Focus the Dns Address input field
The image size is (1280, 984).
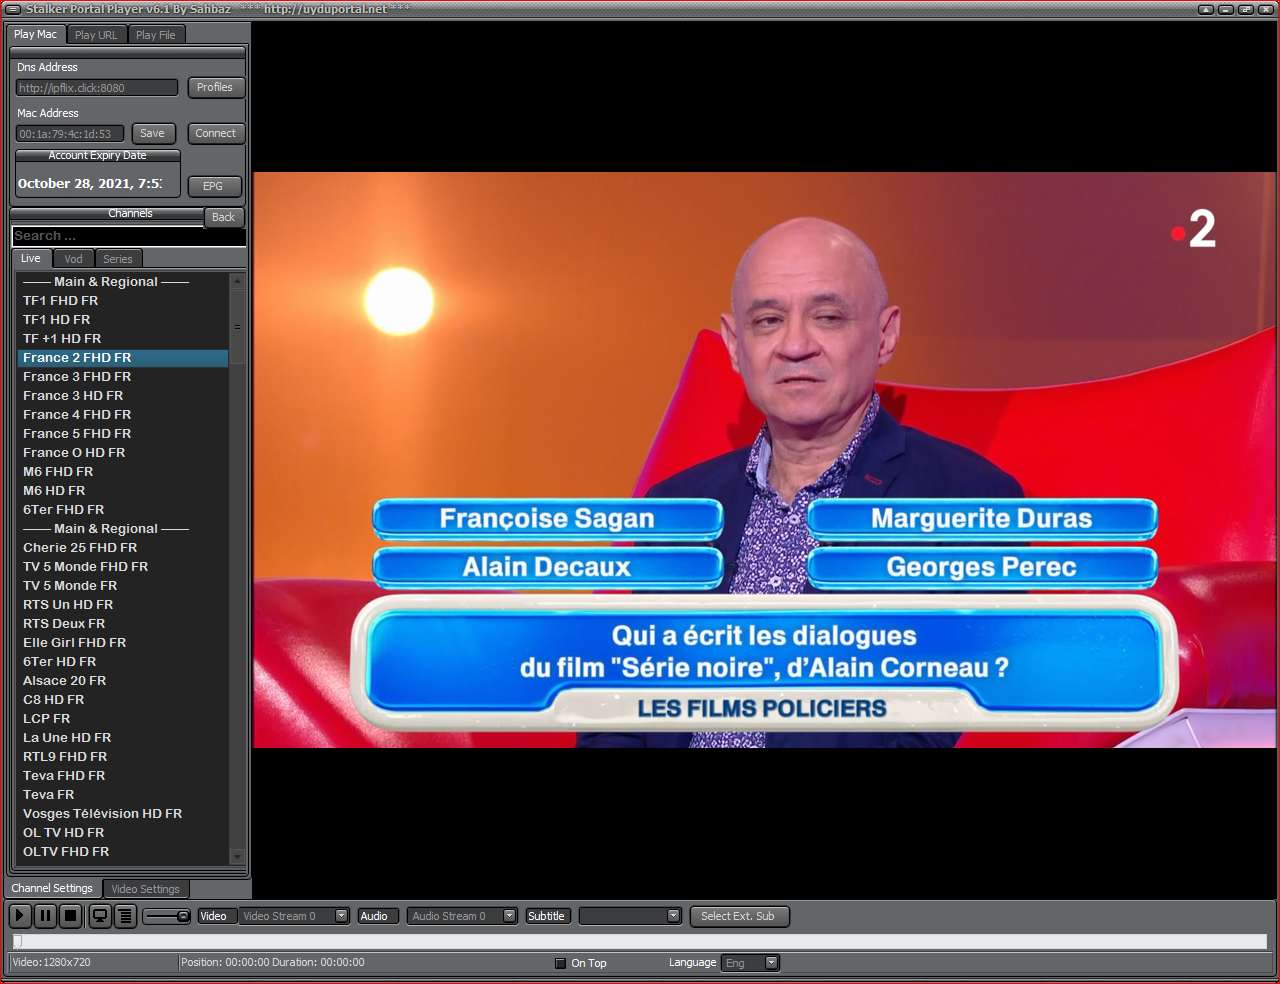97,88
